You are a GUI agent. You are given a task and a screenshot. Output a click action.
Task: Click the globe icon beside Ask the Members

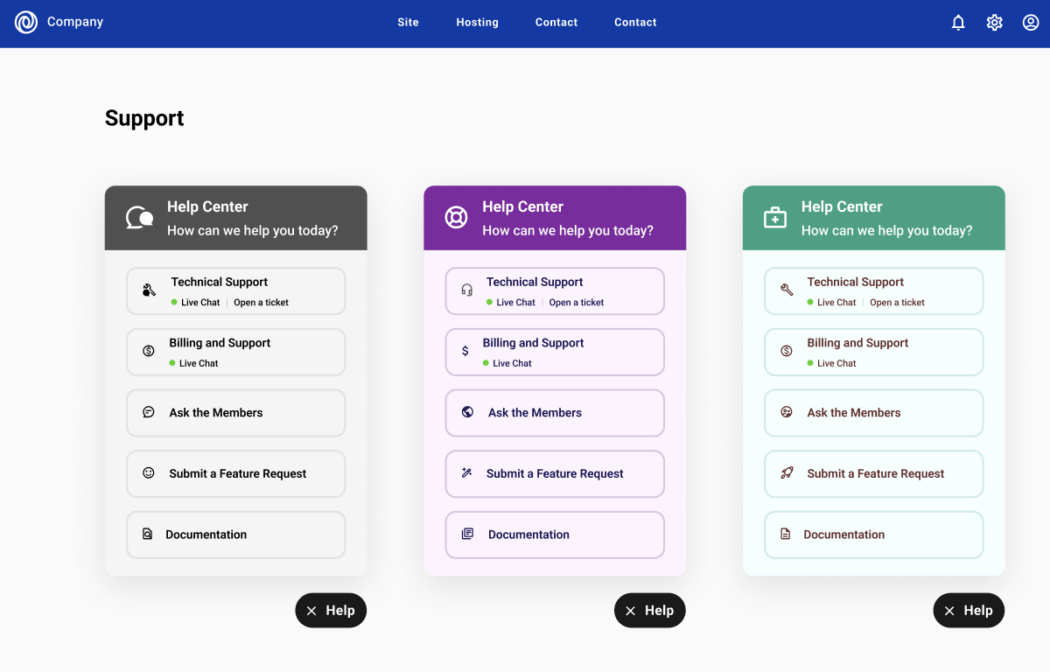[x=467, y=412]
